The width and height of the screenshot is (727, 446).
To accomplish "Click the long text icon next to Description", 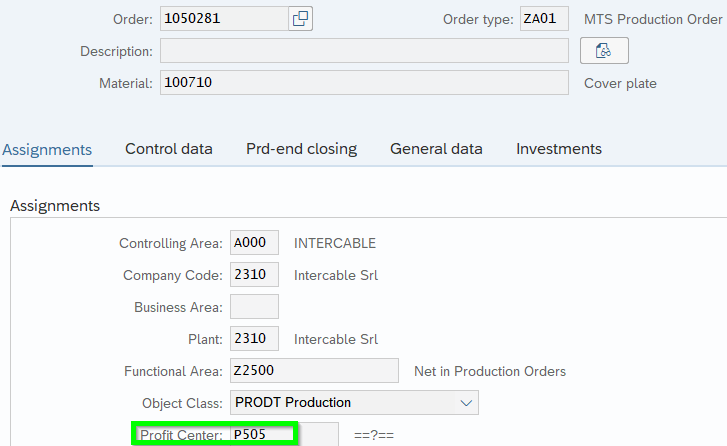I will tap(604, 51).
